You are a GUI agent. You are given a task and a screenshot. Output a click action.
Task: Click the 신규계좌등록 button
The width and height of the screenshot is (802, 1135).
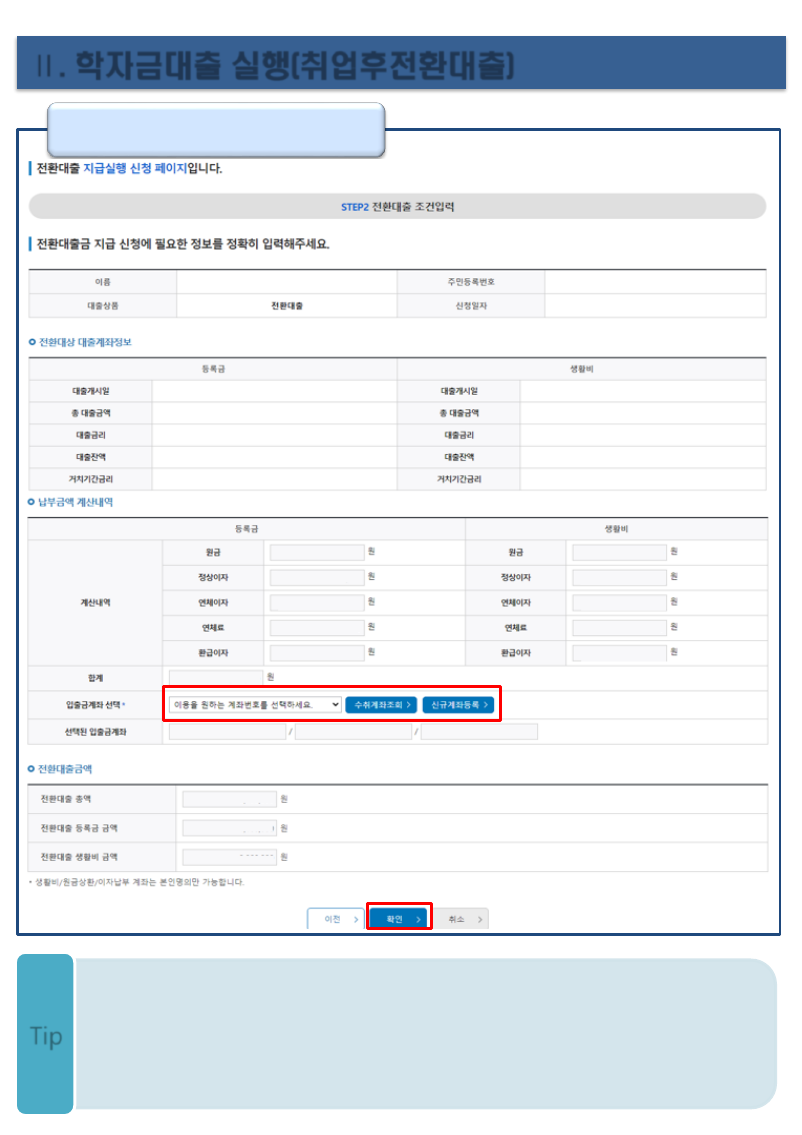tap(458, 705)
